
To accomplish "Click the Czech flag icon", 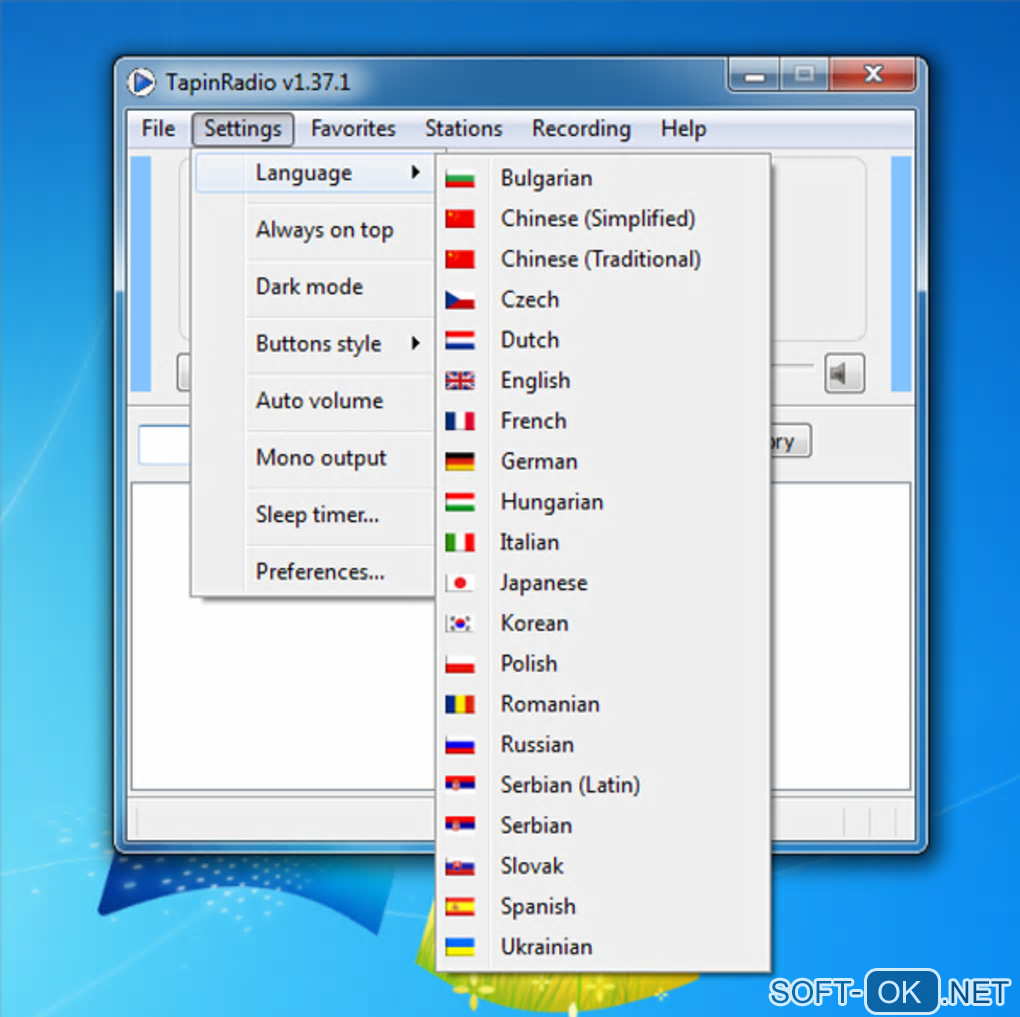I will click(x=460, y=300).
